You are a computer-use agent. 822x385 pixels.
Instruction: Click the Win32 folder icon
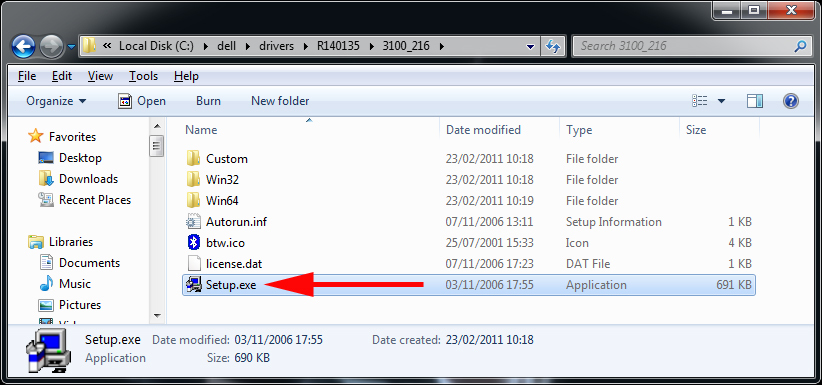point(193,179)
